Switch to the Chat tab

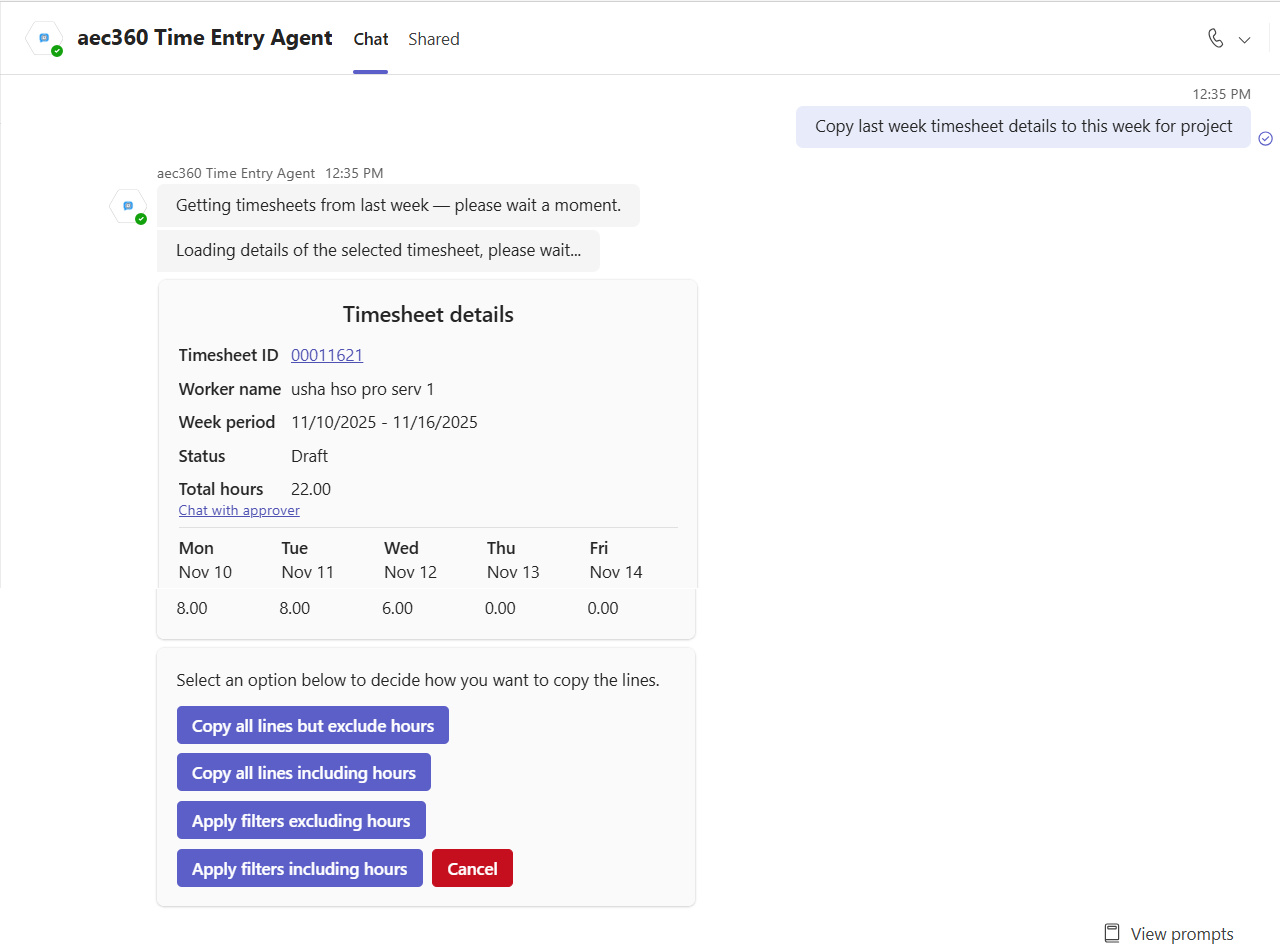pos(370,39)
